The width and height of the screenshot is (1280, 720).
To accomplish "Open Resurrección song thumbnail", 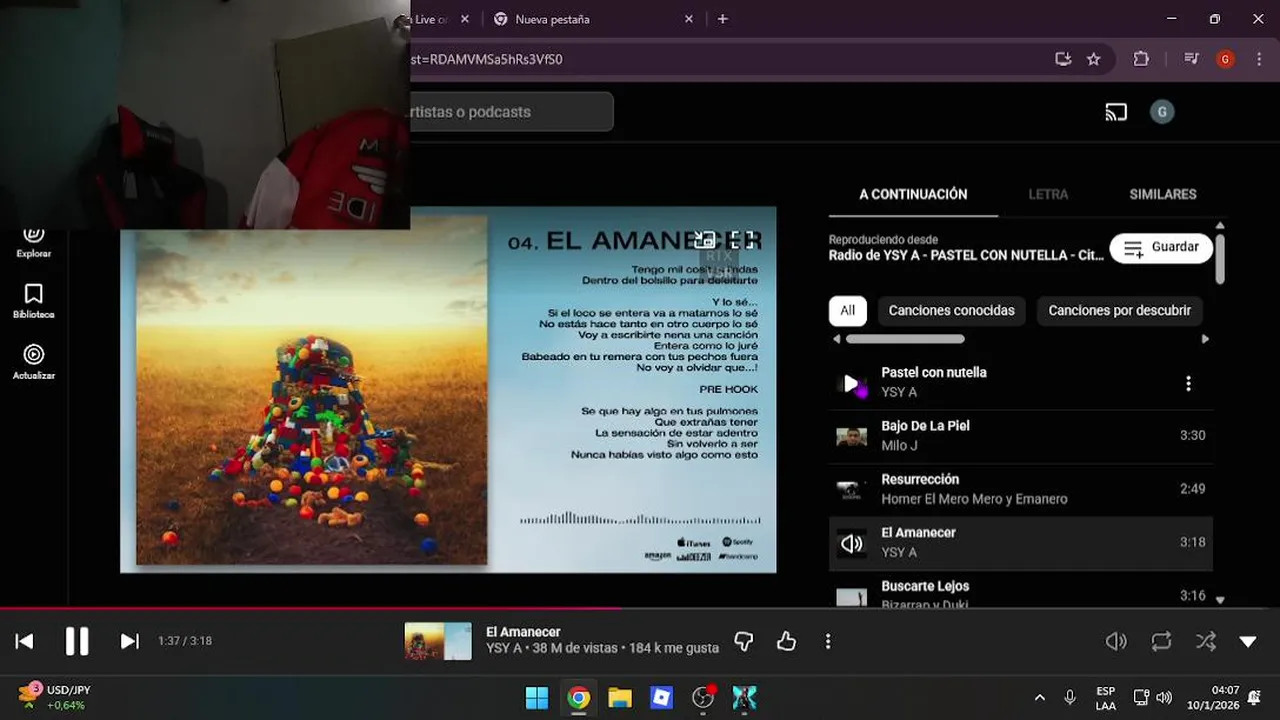I will [x=851, y=489].
